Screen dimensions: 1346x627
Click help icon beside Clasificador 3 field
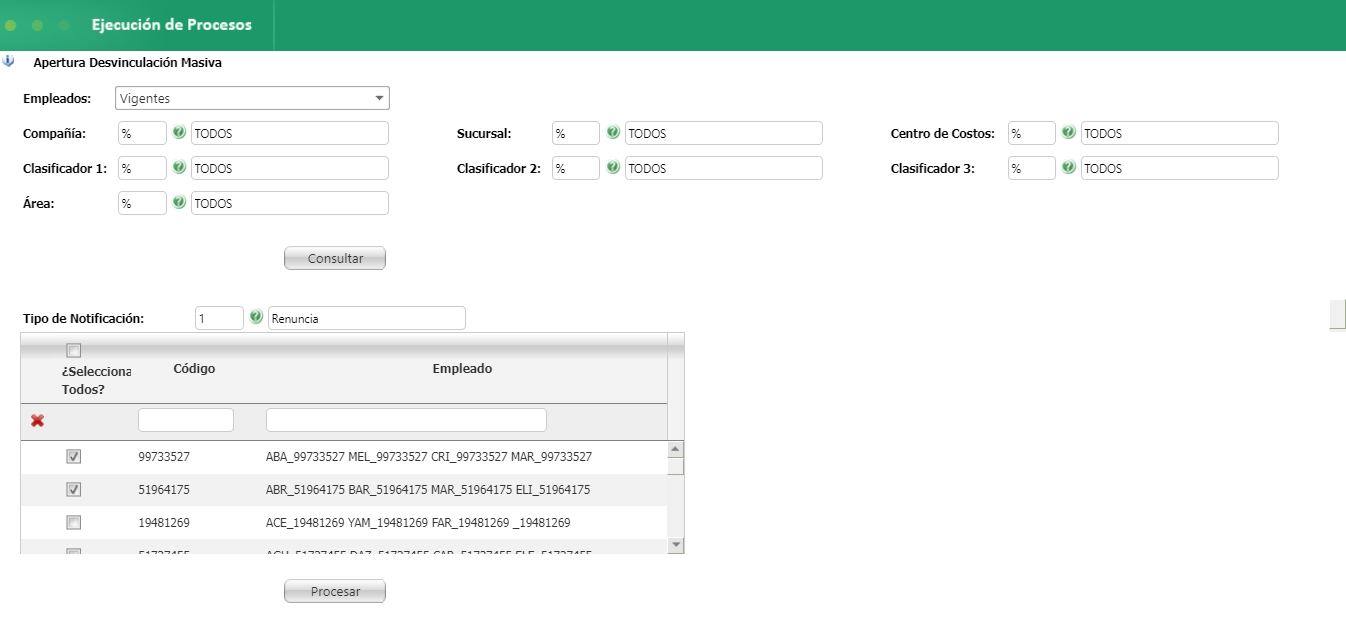coord(1069,167)
